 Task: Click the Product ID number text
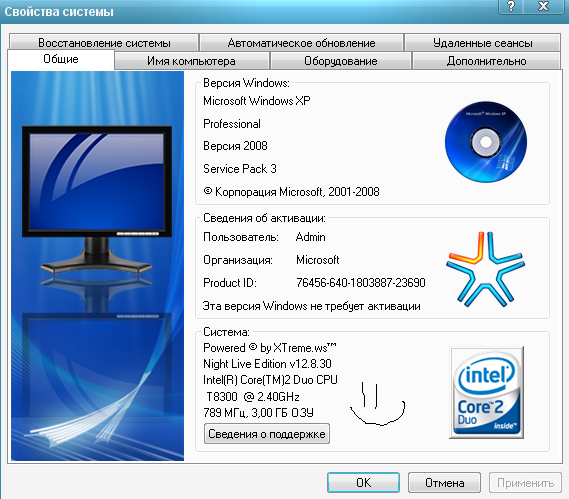tap(361, 282)
